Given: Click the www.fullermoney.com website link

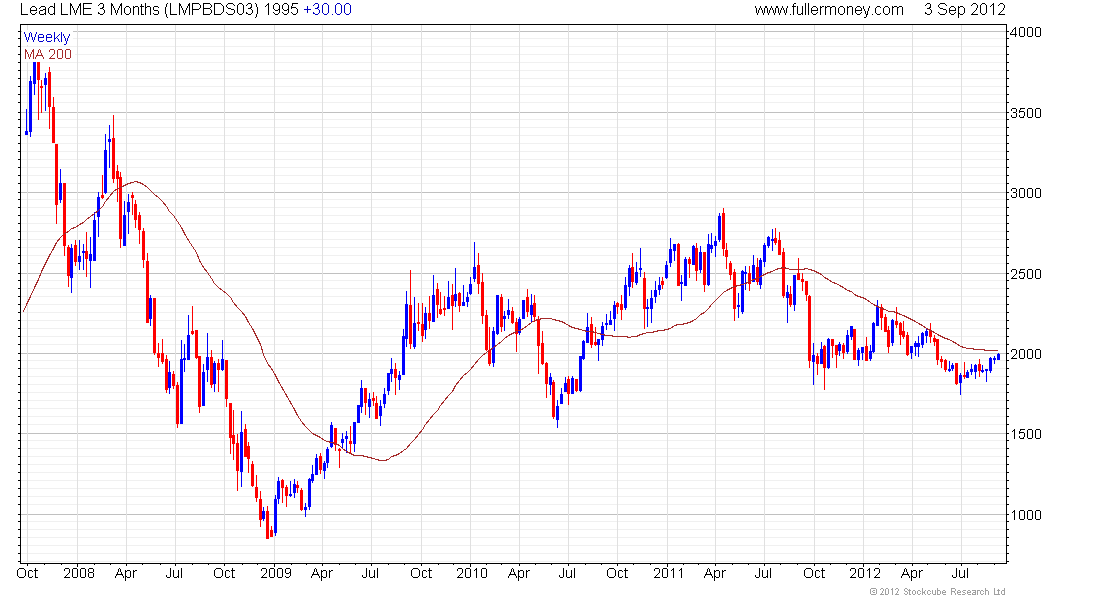Looking at the screenshot, I should click(x=829, y=10).
